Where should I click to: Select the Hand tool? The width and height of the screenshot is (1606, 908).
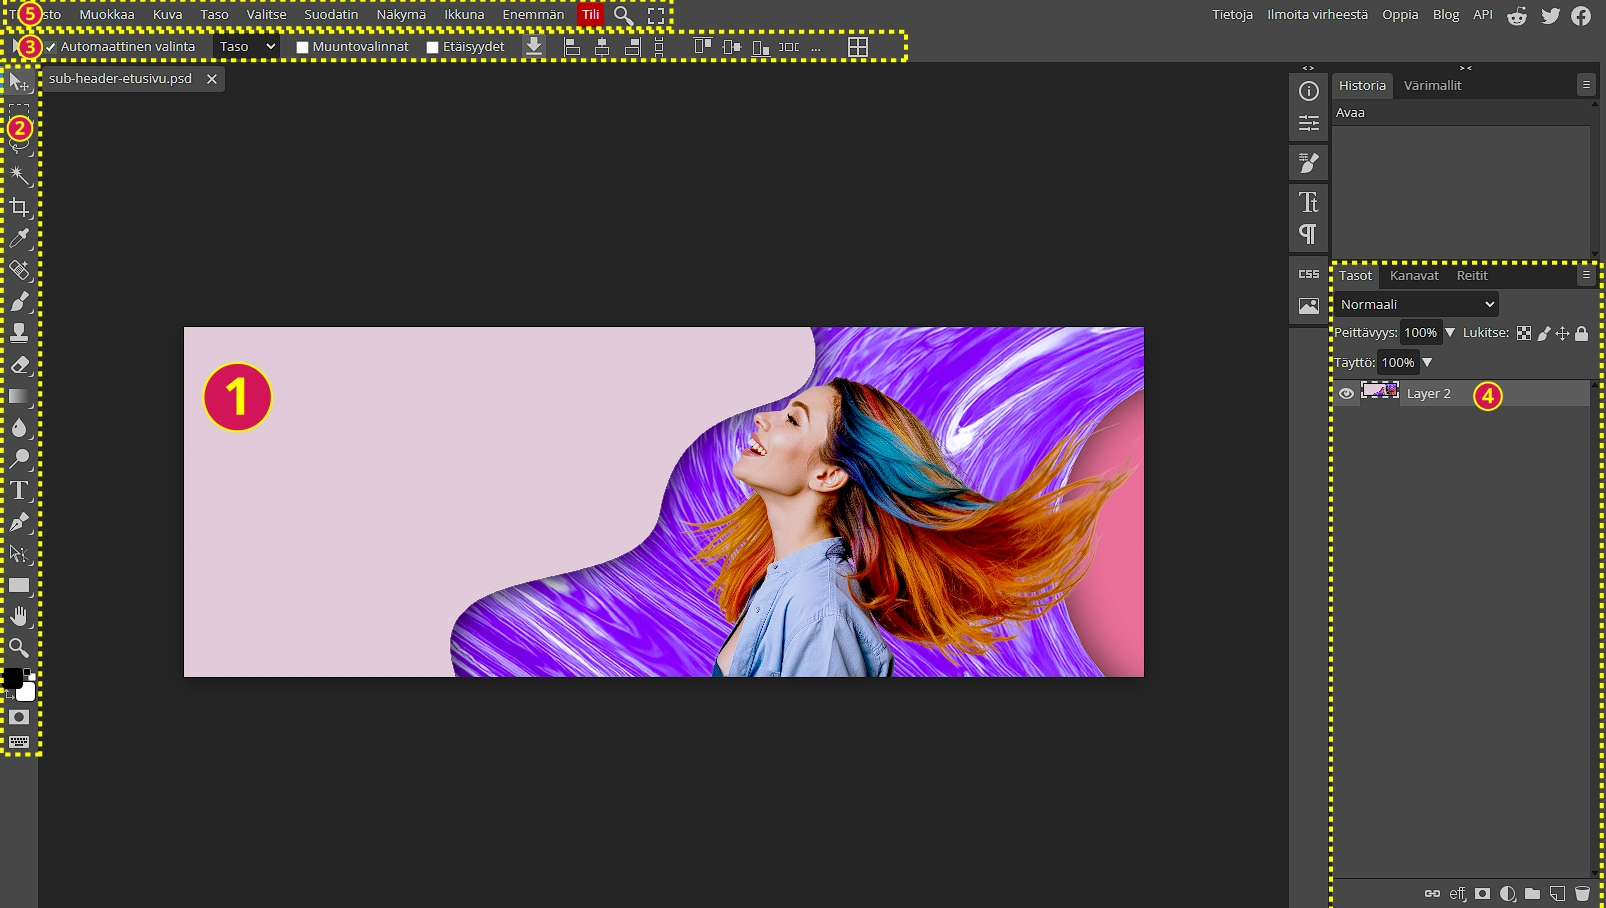19,616
